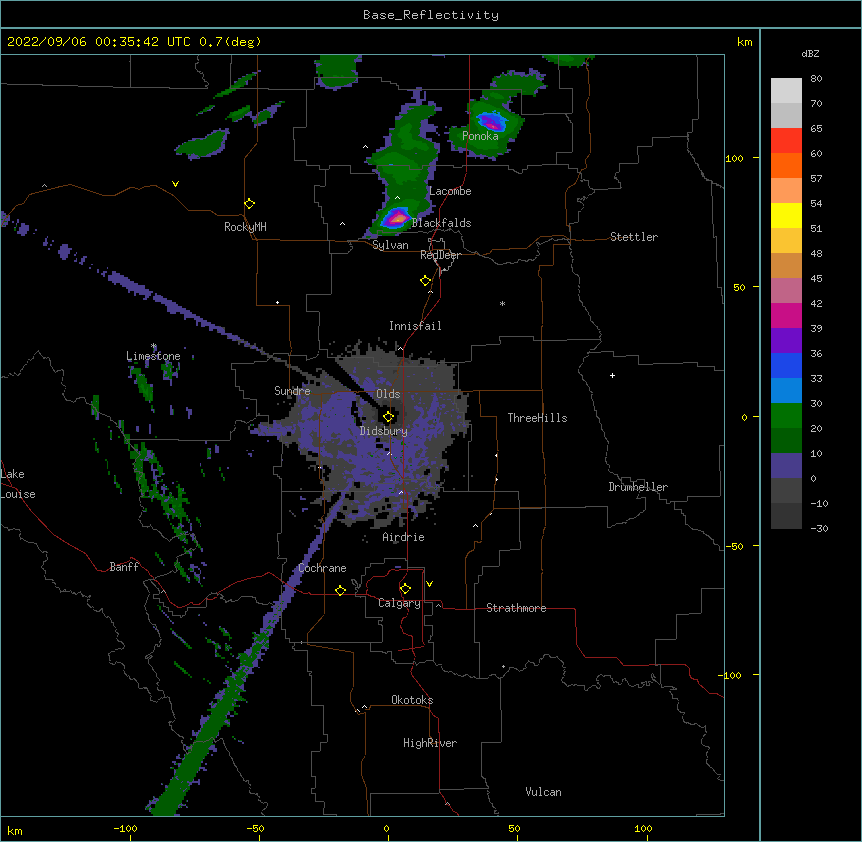Click the Base_Reflectivity title
Screen dimensions: 862x842
tap(431, 15)
